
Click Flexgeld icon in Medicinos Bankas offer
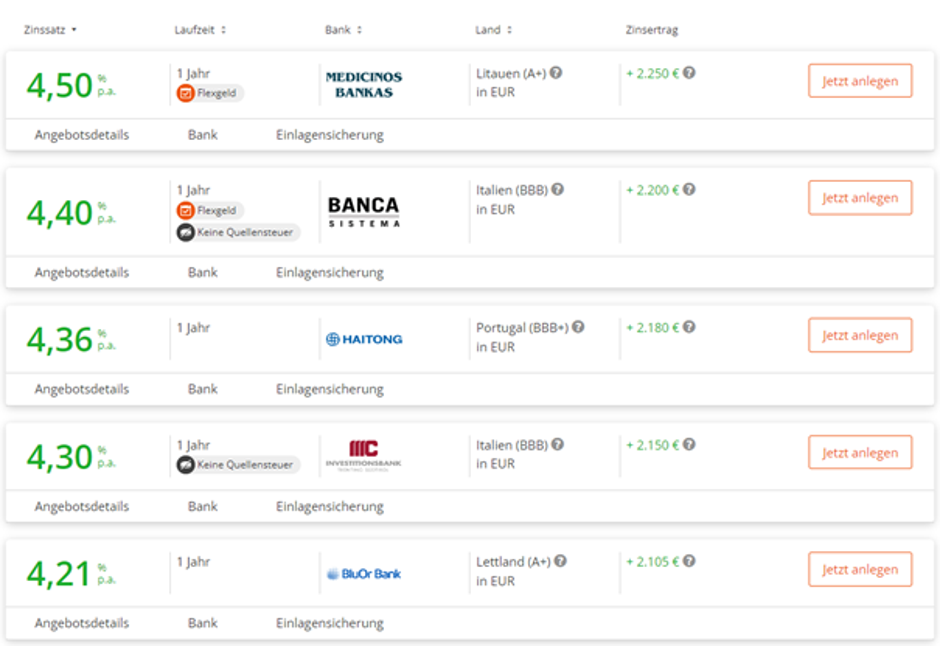click(186, 93)
